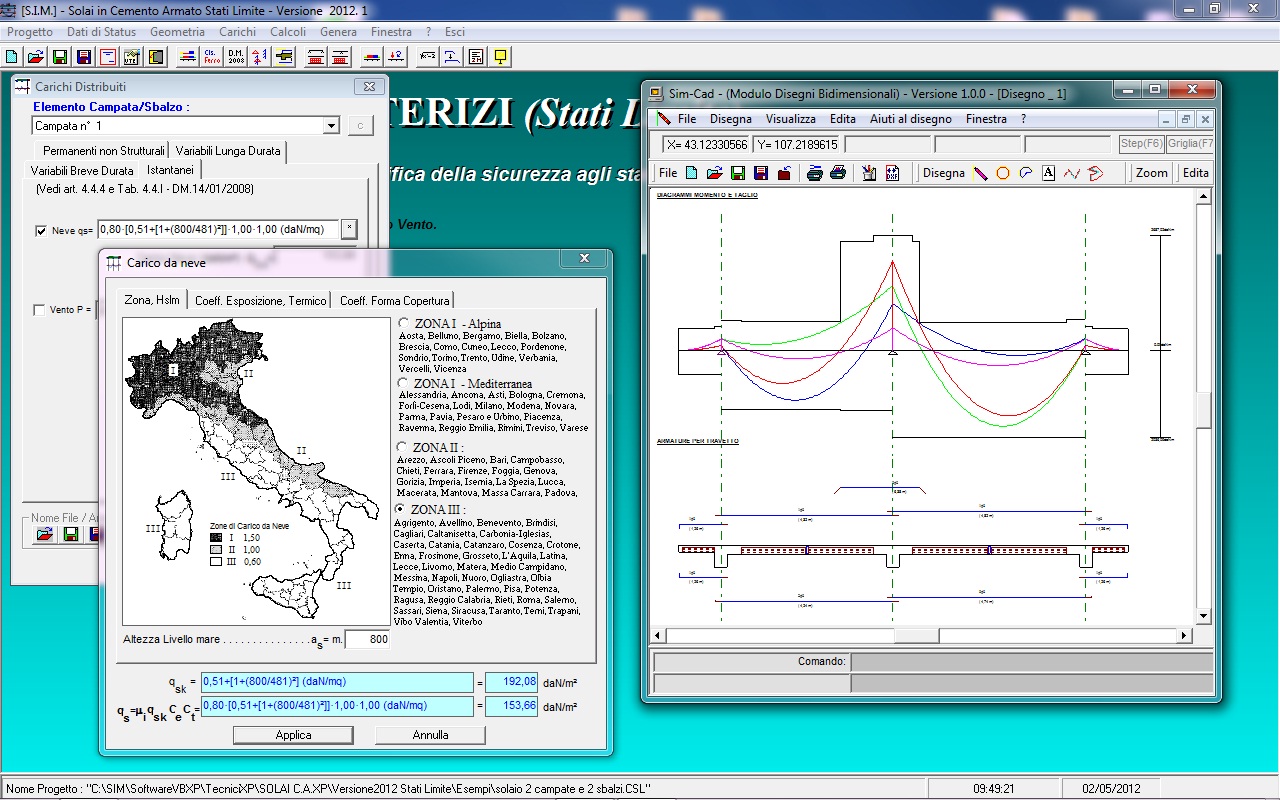Uncheck the Neve qs checkbox

[x=41, y=231]
